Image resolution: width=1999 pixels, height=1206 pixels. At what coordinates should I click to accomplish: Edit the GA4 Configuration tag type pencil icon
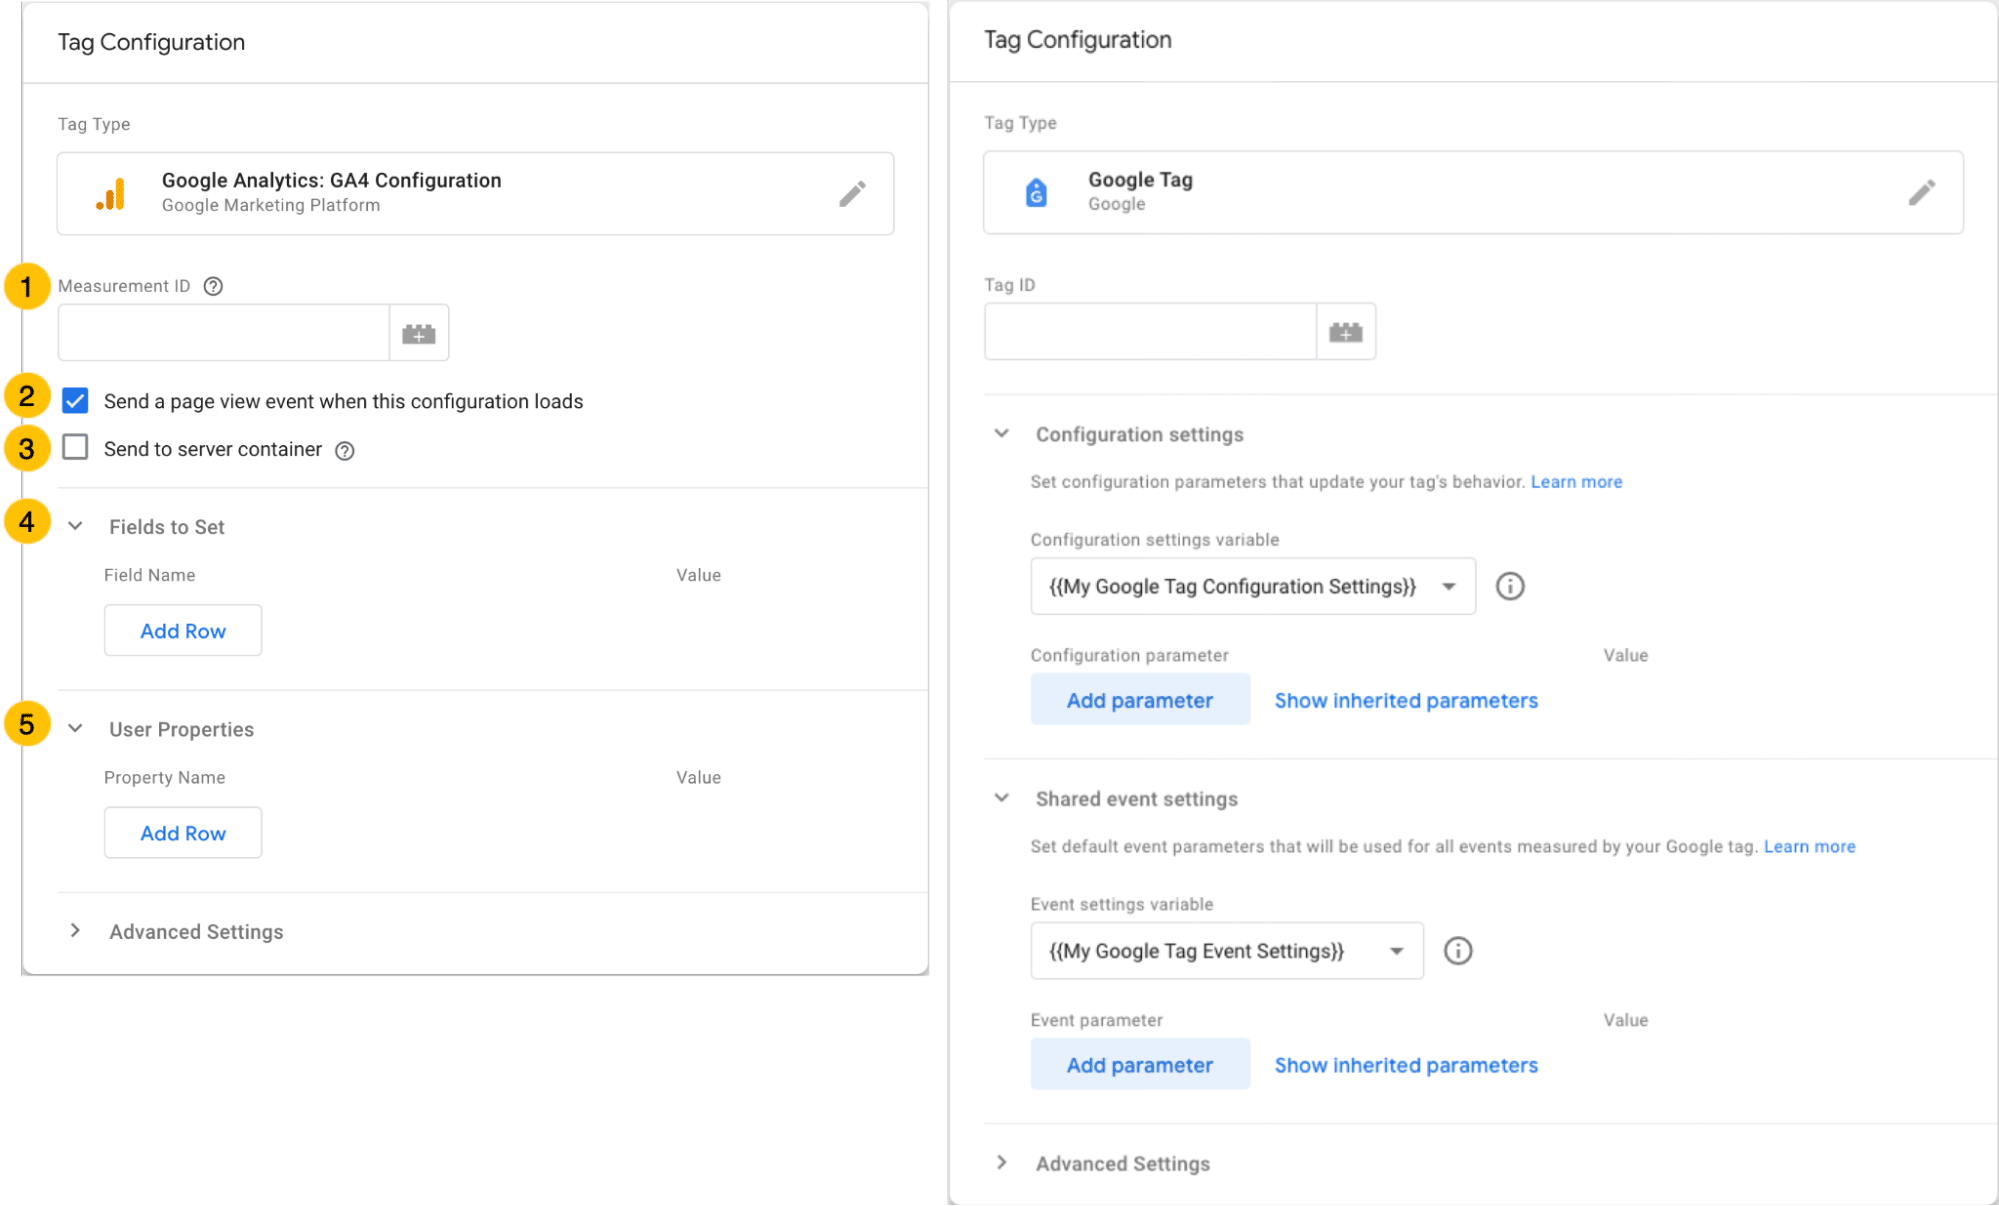coord(852,193)
